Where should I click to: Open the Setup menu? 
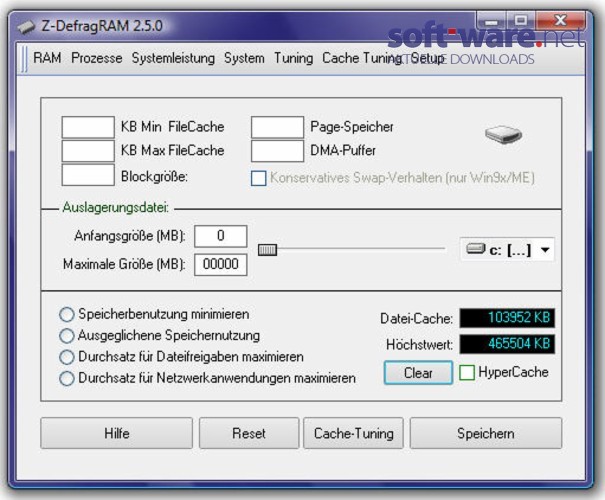[427, 58]
